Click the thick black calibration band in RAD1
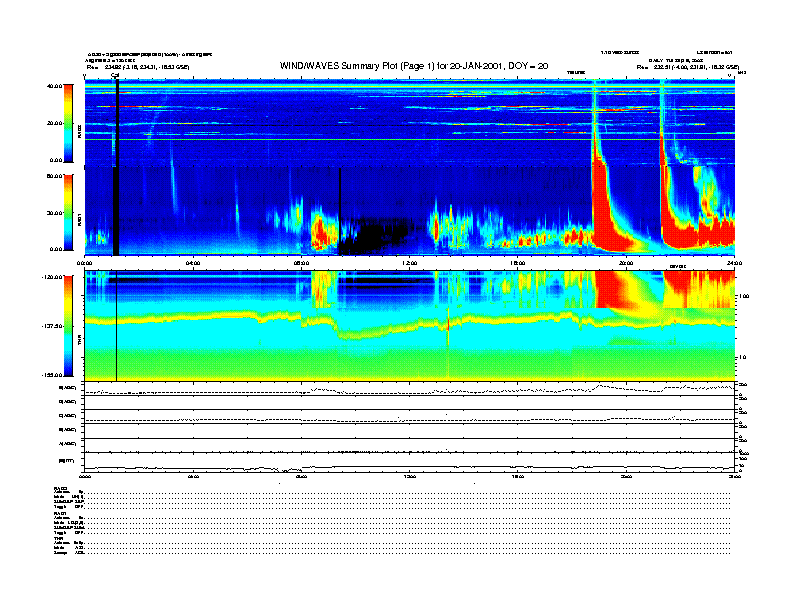The image size is (792, 612). tap(116, 211)
